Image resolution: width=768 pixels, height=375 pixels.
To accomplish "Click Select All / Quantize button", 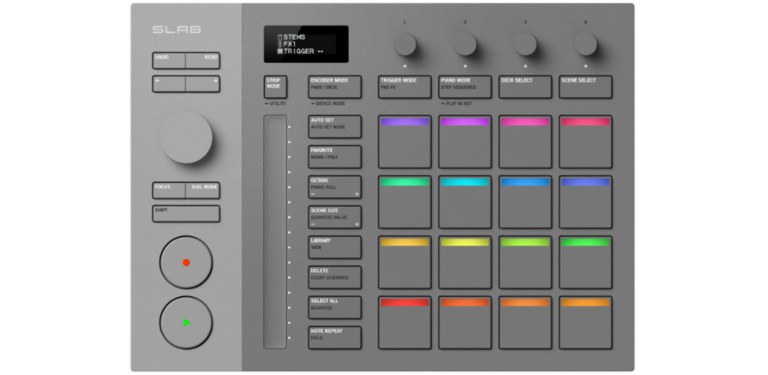I will pyautogui.click(x=335, y=307).
